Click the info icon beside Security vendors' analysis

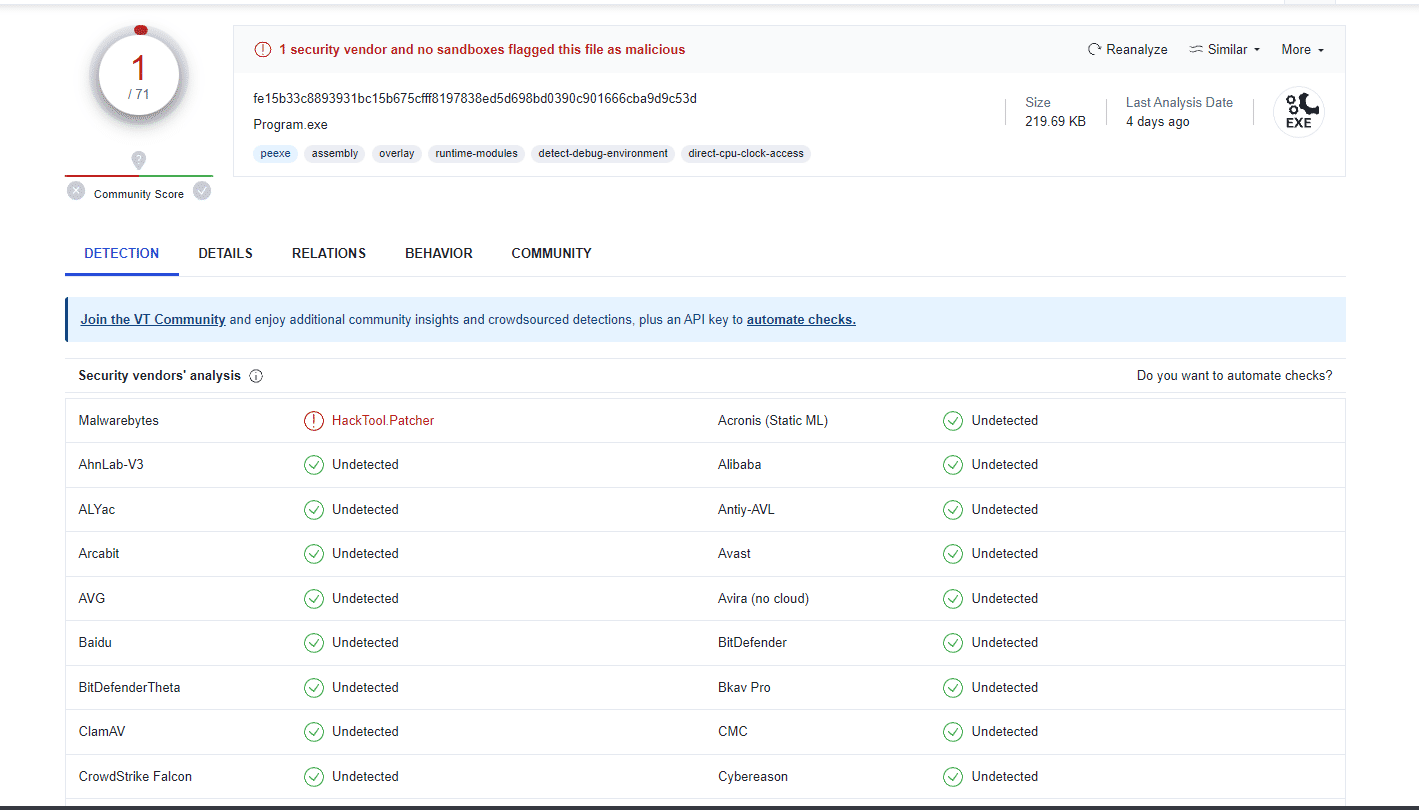[256, 376]
